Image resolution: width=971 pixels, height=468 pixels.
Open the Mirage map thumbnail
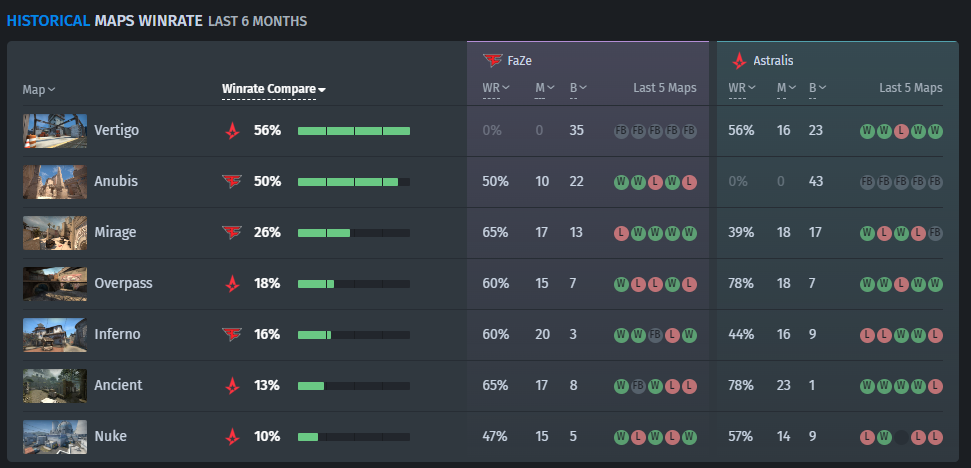point(54,233)
